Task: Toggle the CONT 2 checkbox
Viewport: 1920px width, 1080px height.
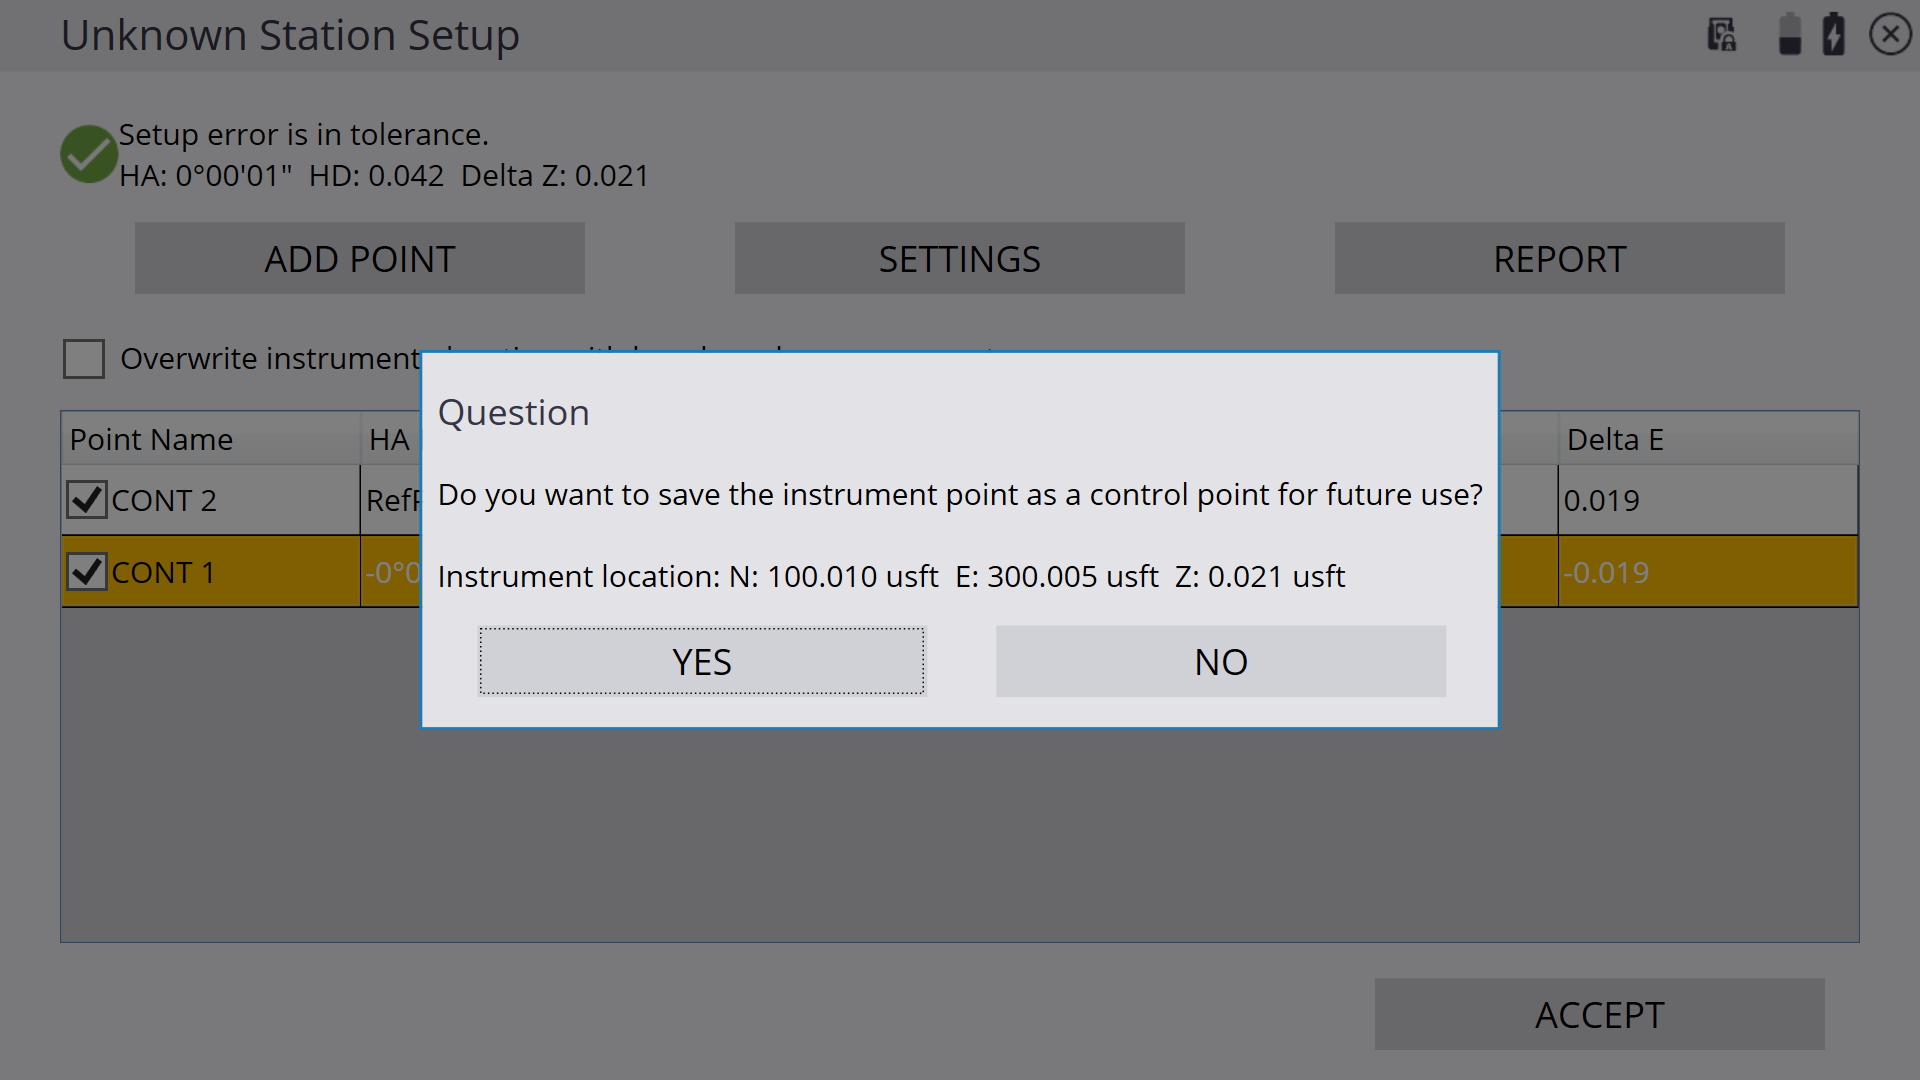Action: (x=87, y=499)
